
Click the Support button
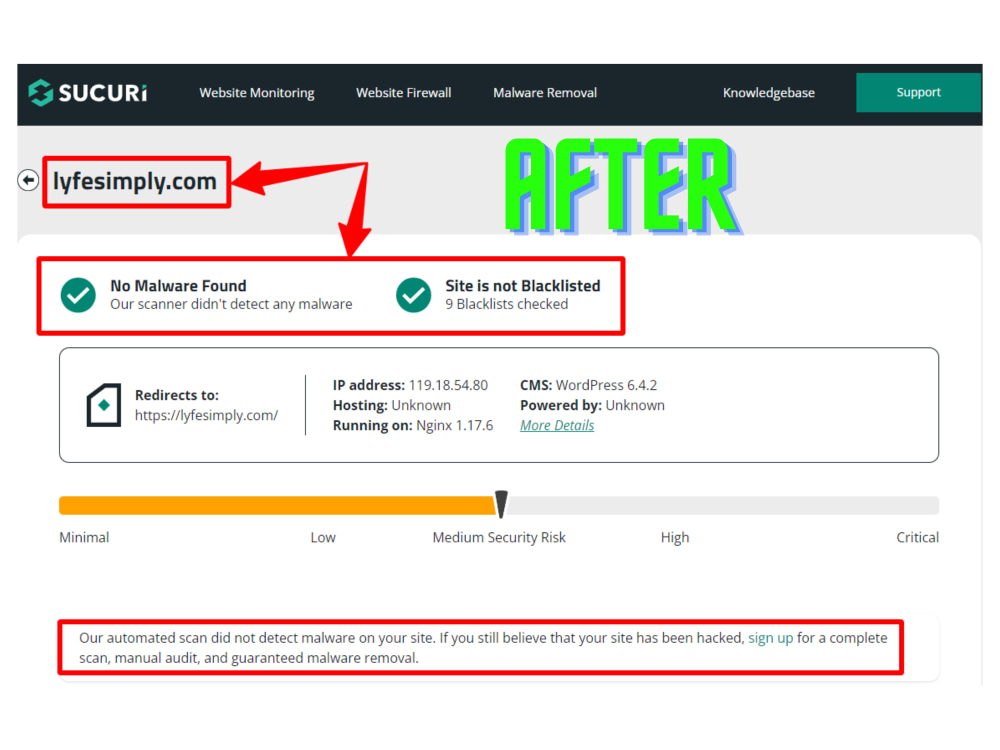click(918, 92)
